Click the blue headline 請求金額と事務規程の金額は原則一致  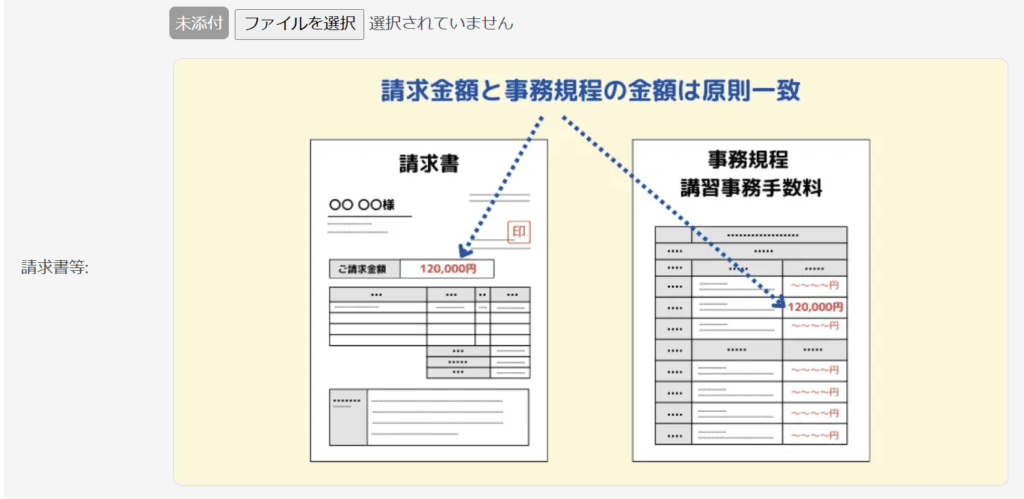tap(591, 90)
